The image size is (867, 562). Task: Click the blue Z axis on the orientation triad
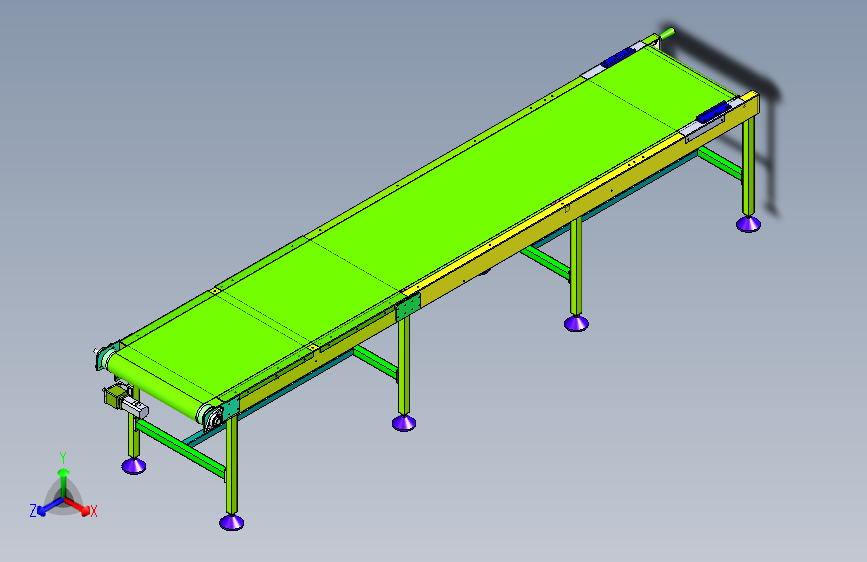pyautogui.click(x=50, y=507)
